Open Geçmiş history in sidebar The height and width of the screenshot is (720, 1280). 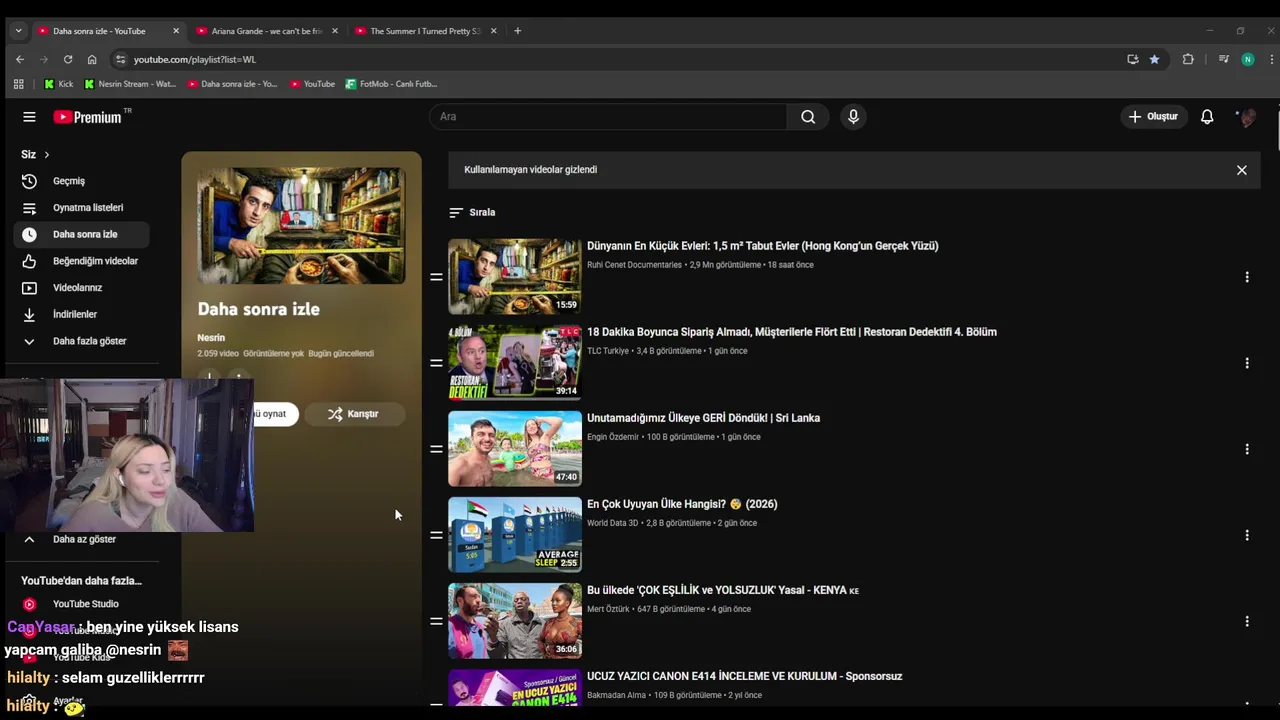81,181
